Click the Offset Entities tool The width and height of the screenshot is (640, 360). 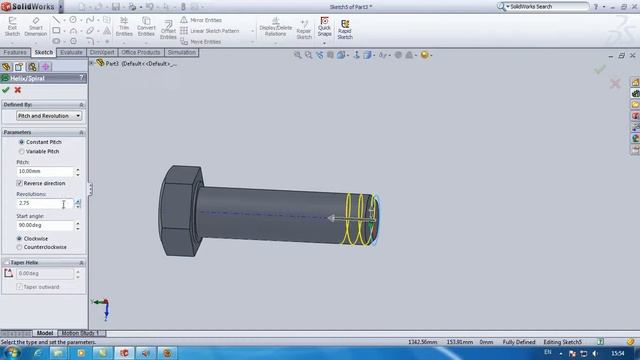click(x=168, y=29)
